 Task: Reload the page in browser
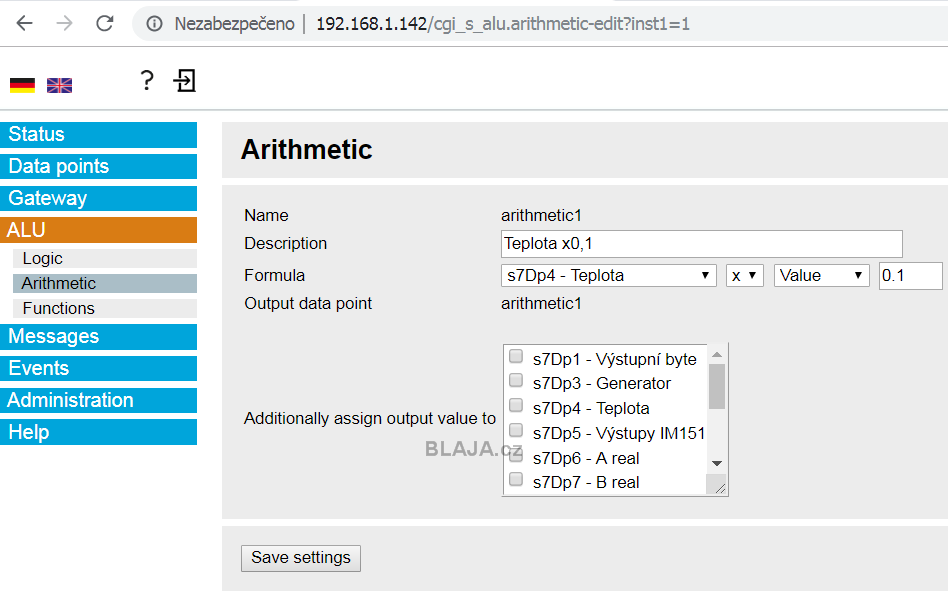pyautogui.click(x=105, y=24)
